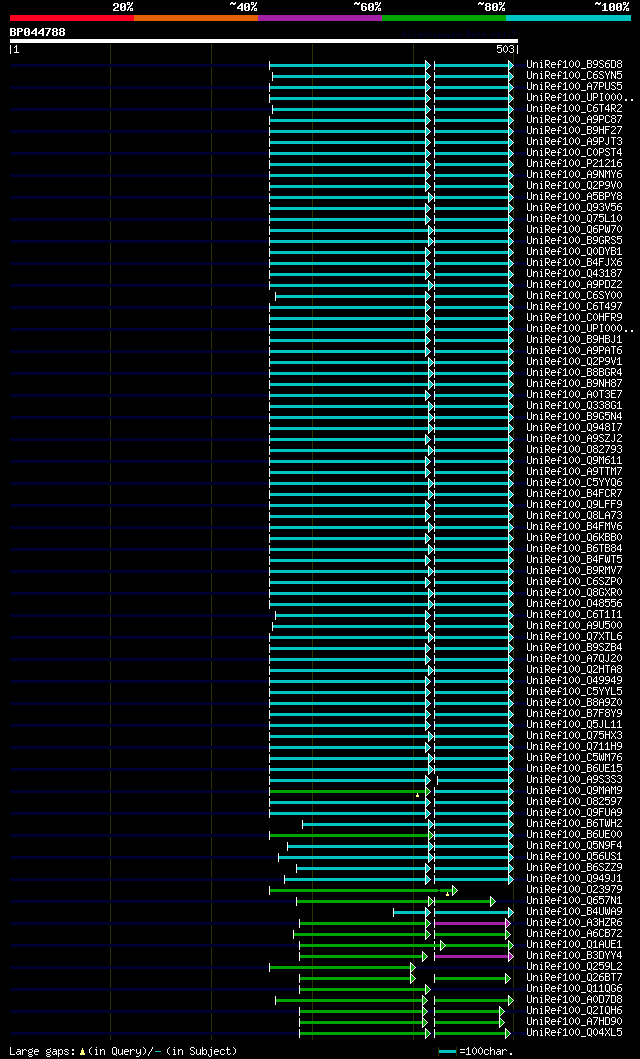
Task: Select hit label UniRef100_Q657N1
Action: (x=575, y=900)
